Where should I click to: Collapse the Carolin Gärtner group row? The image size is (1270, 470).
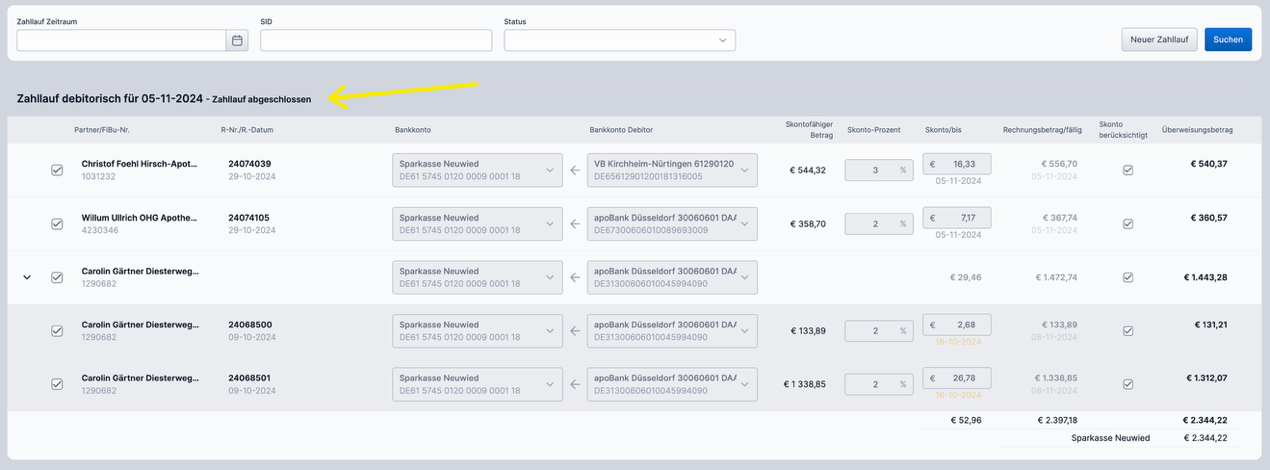pyautogui.click(x=27, y=277)
